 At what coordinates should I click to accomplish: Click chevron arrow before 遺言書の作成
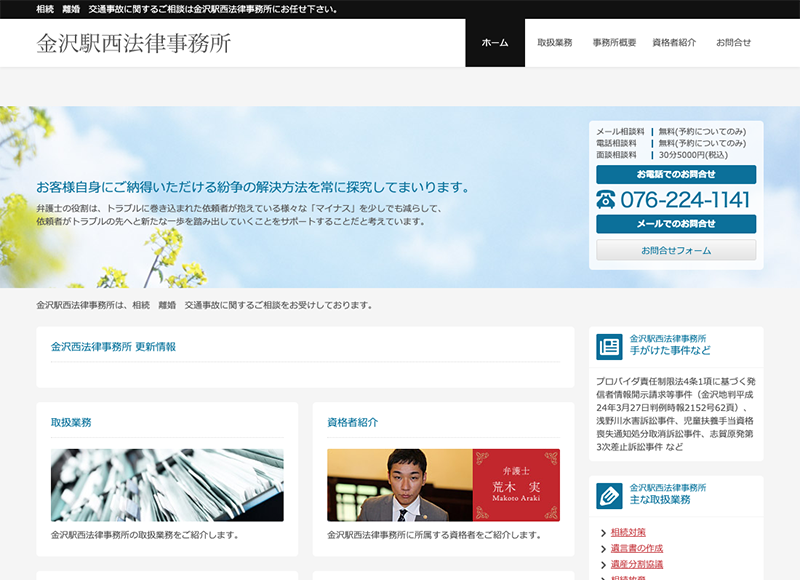tap(604, 549)
